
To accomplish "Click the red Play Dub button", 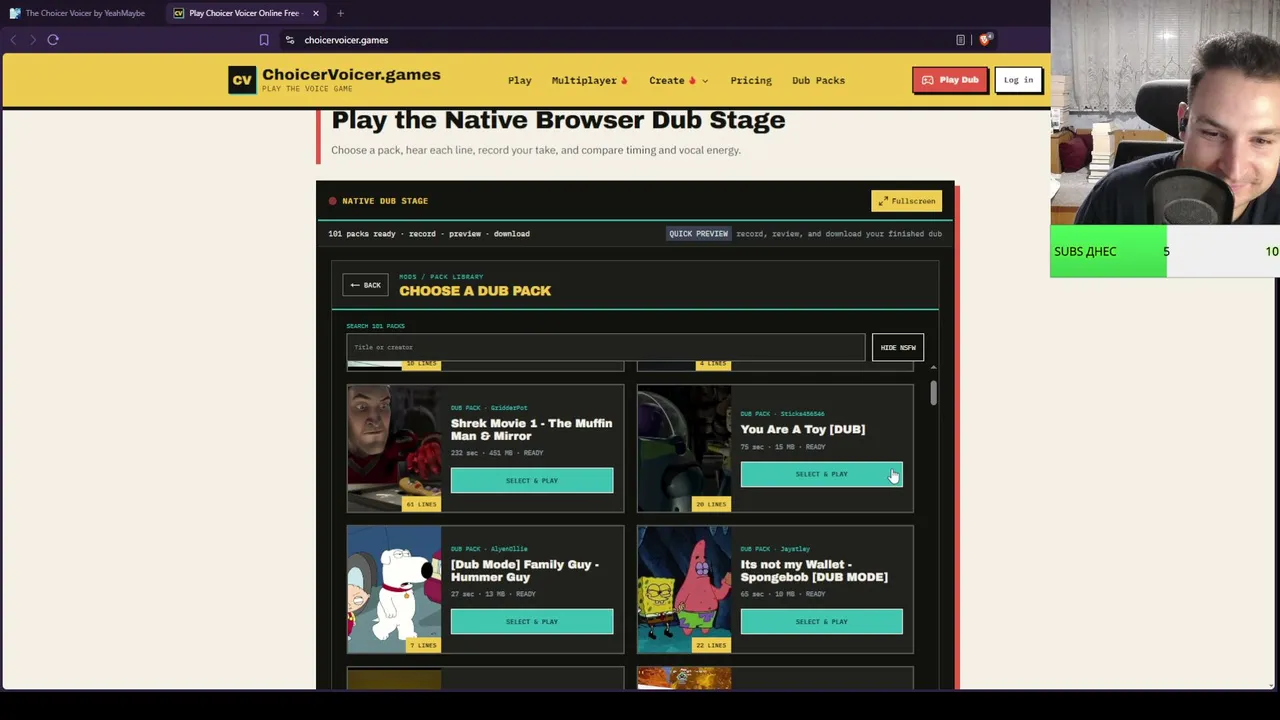I will pyautogui.click(x=949, y=80).
